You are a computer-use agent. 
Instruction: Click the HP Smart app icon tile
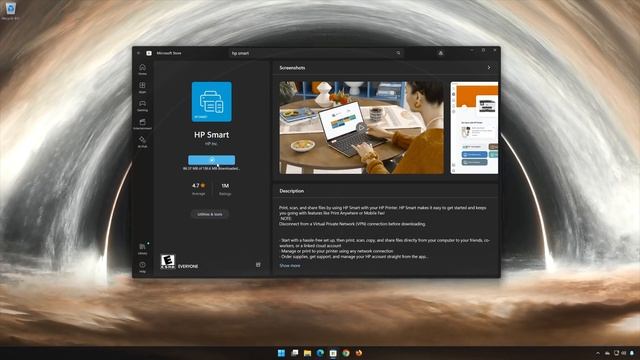pos(211,102)
